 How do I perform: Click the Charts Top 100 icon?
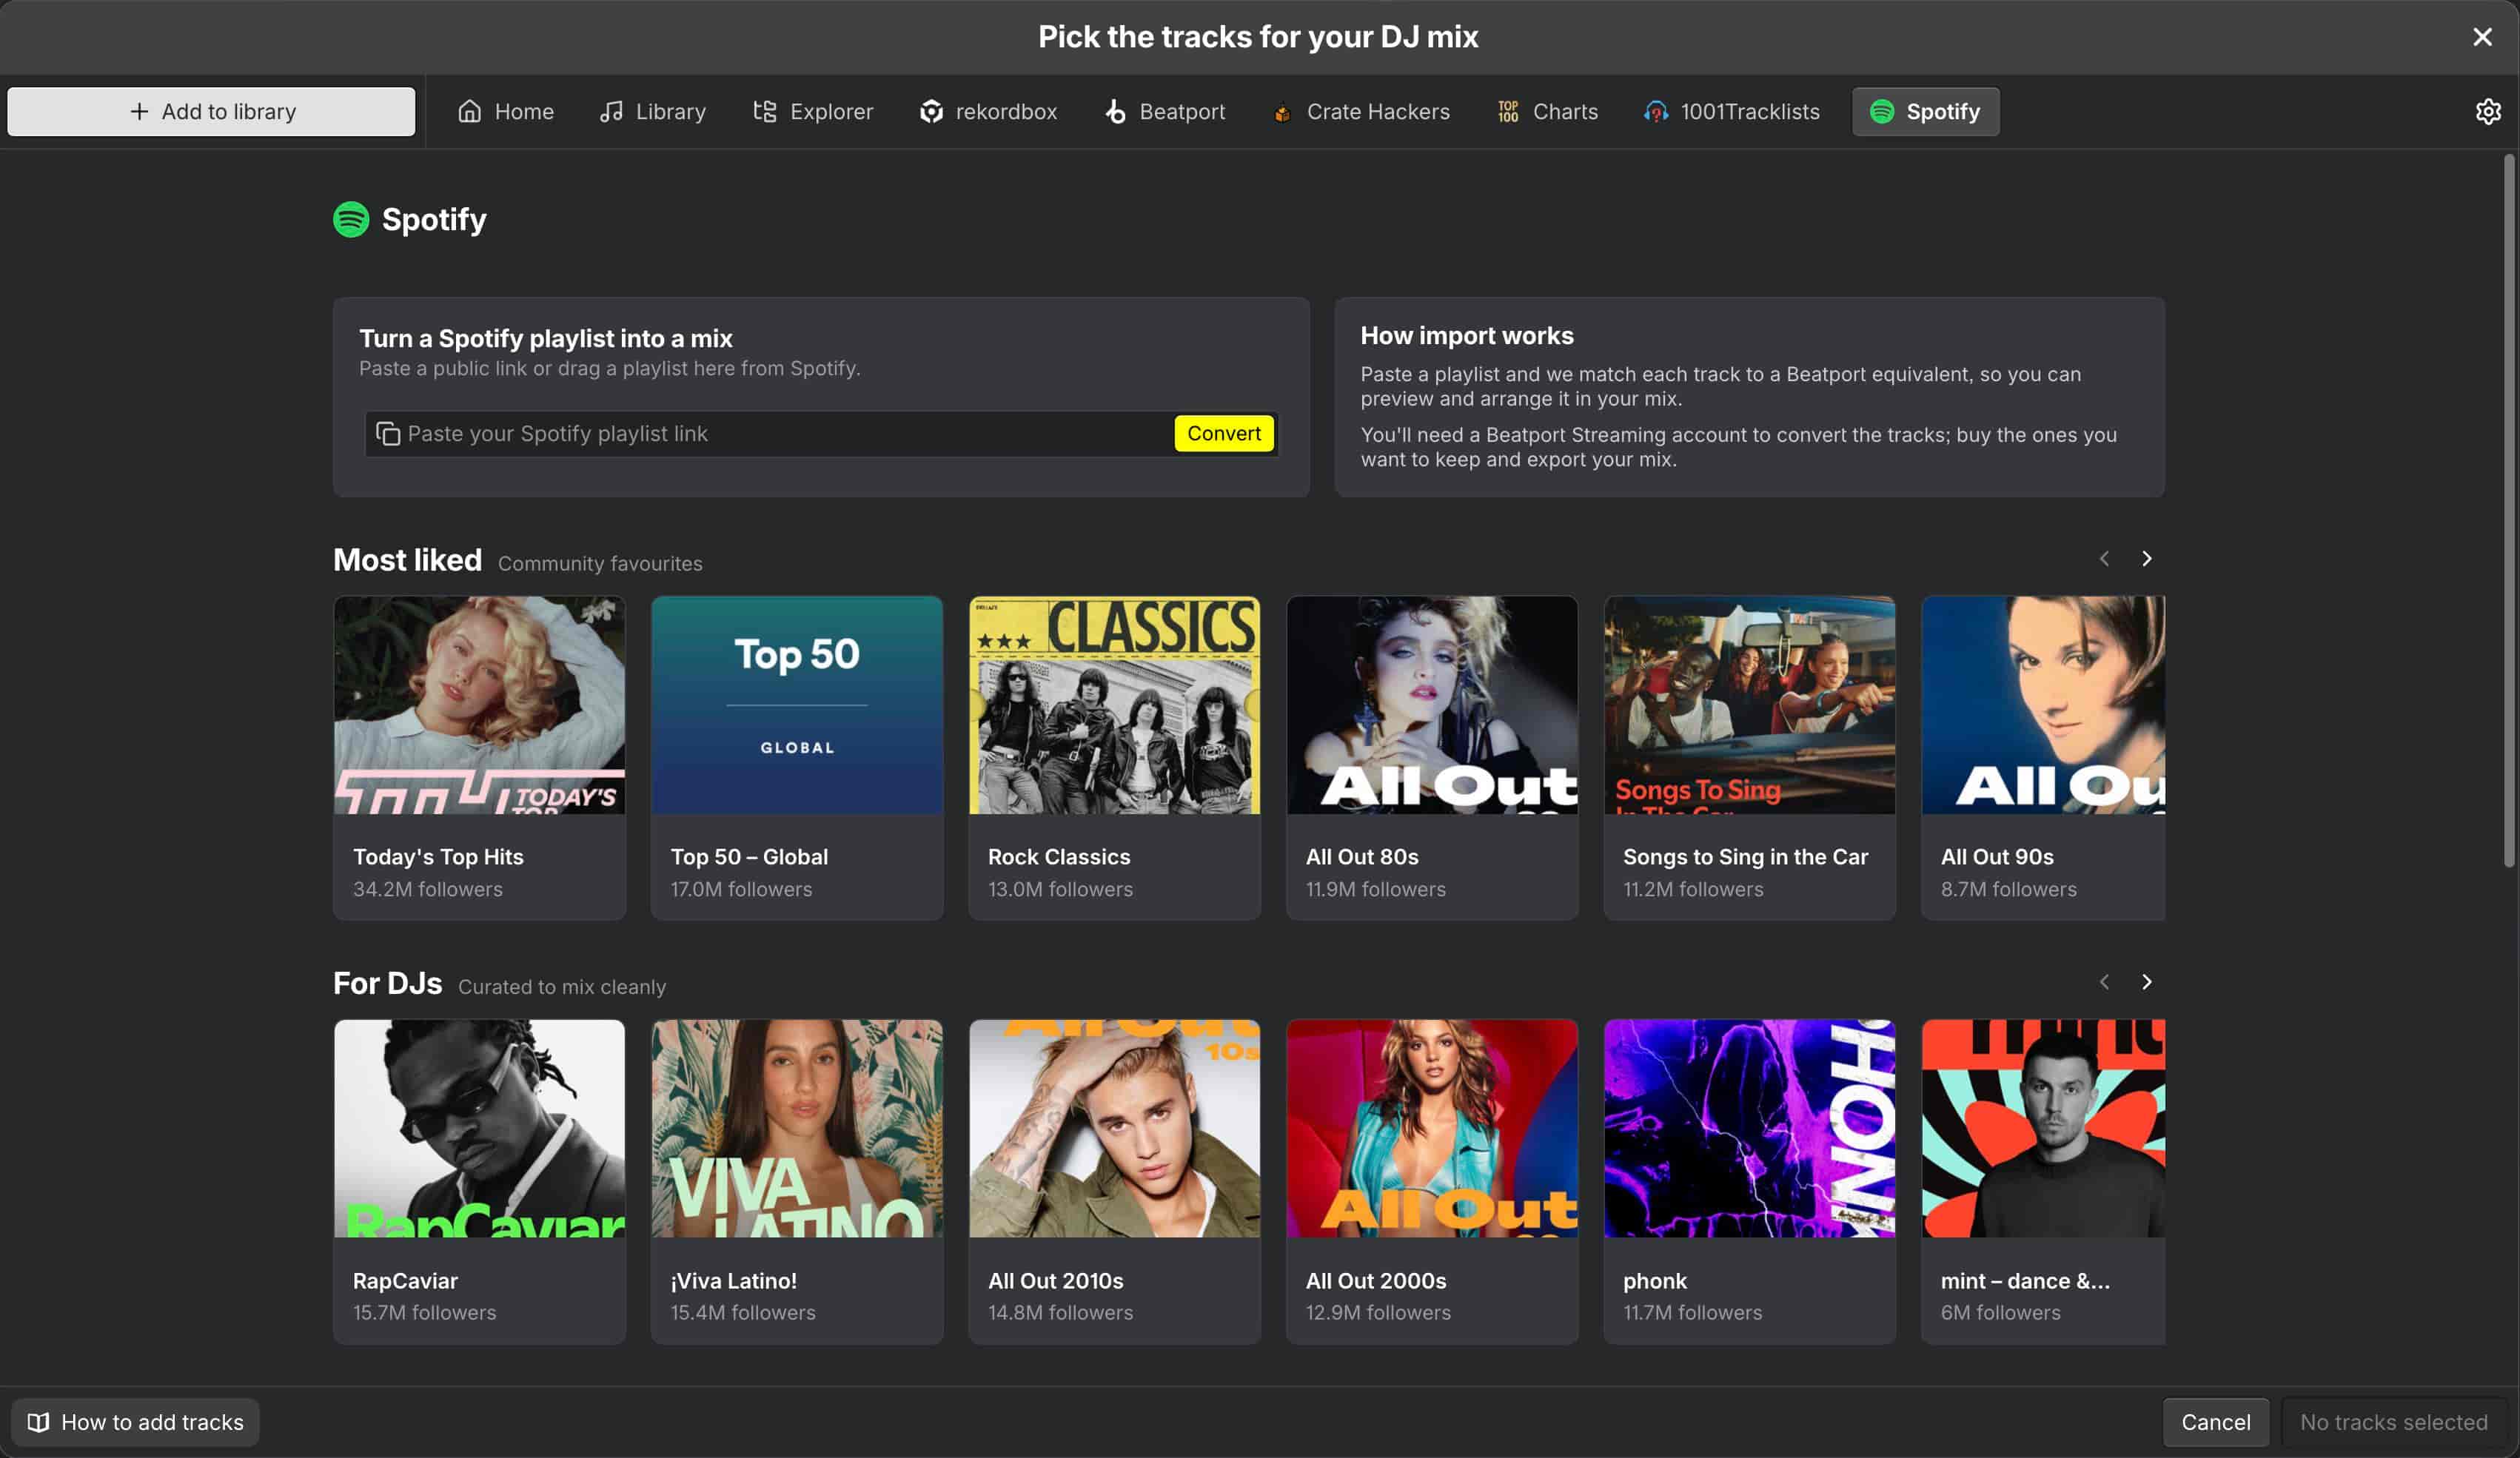click(1508, 111)
